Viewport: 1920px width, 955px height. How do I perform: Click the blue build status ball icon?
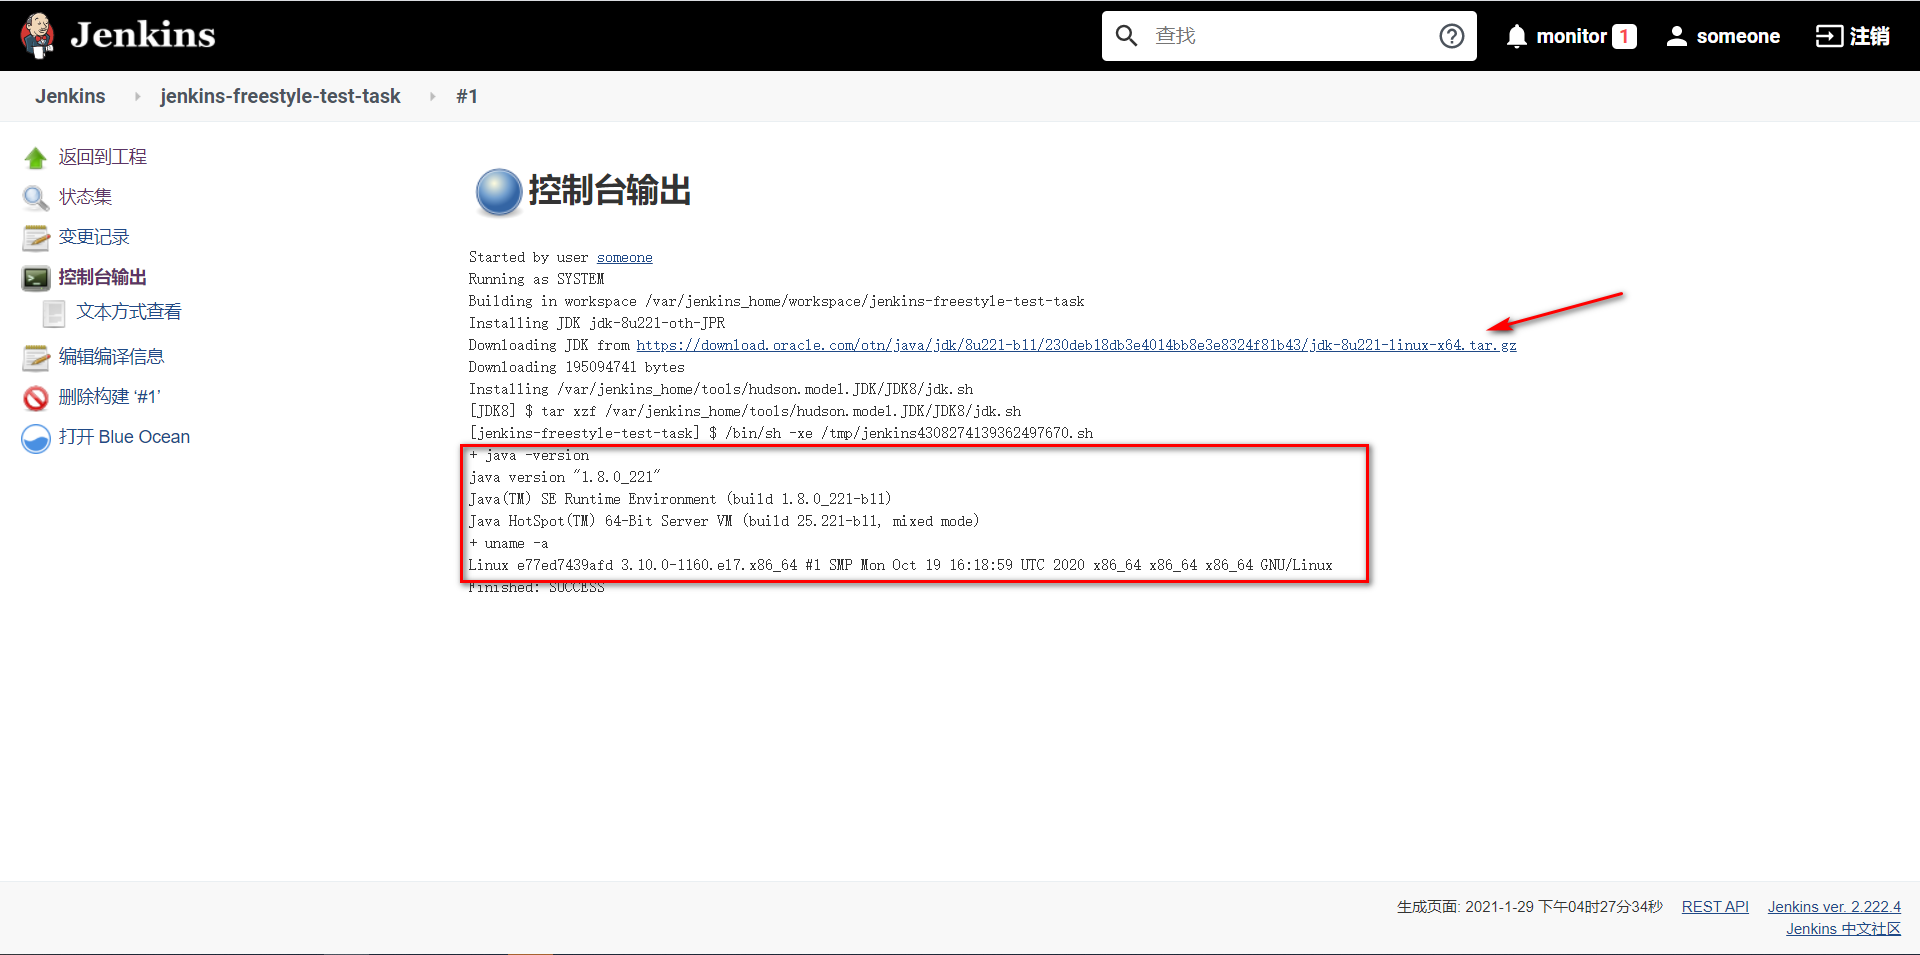tap(498, 192)
